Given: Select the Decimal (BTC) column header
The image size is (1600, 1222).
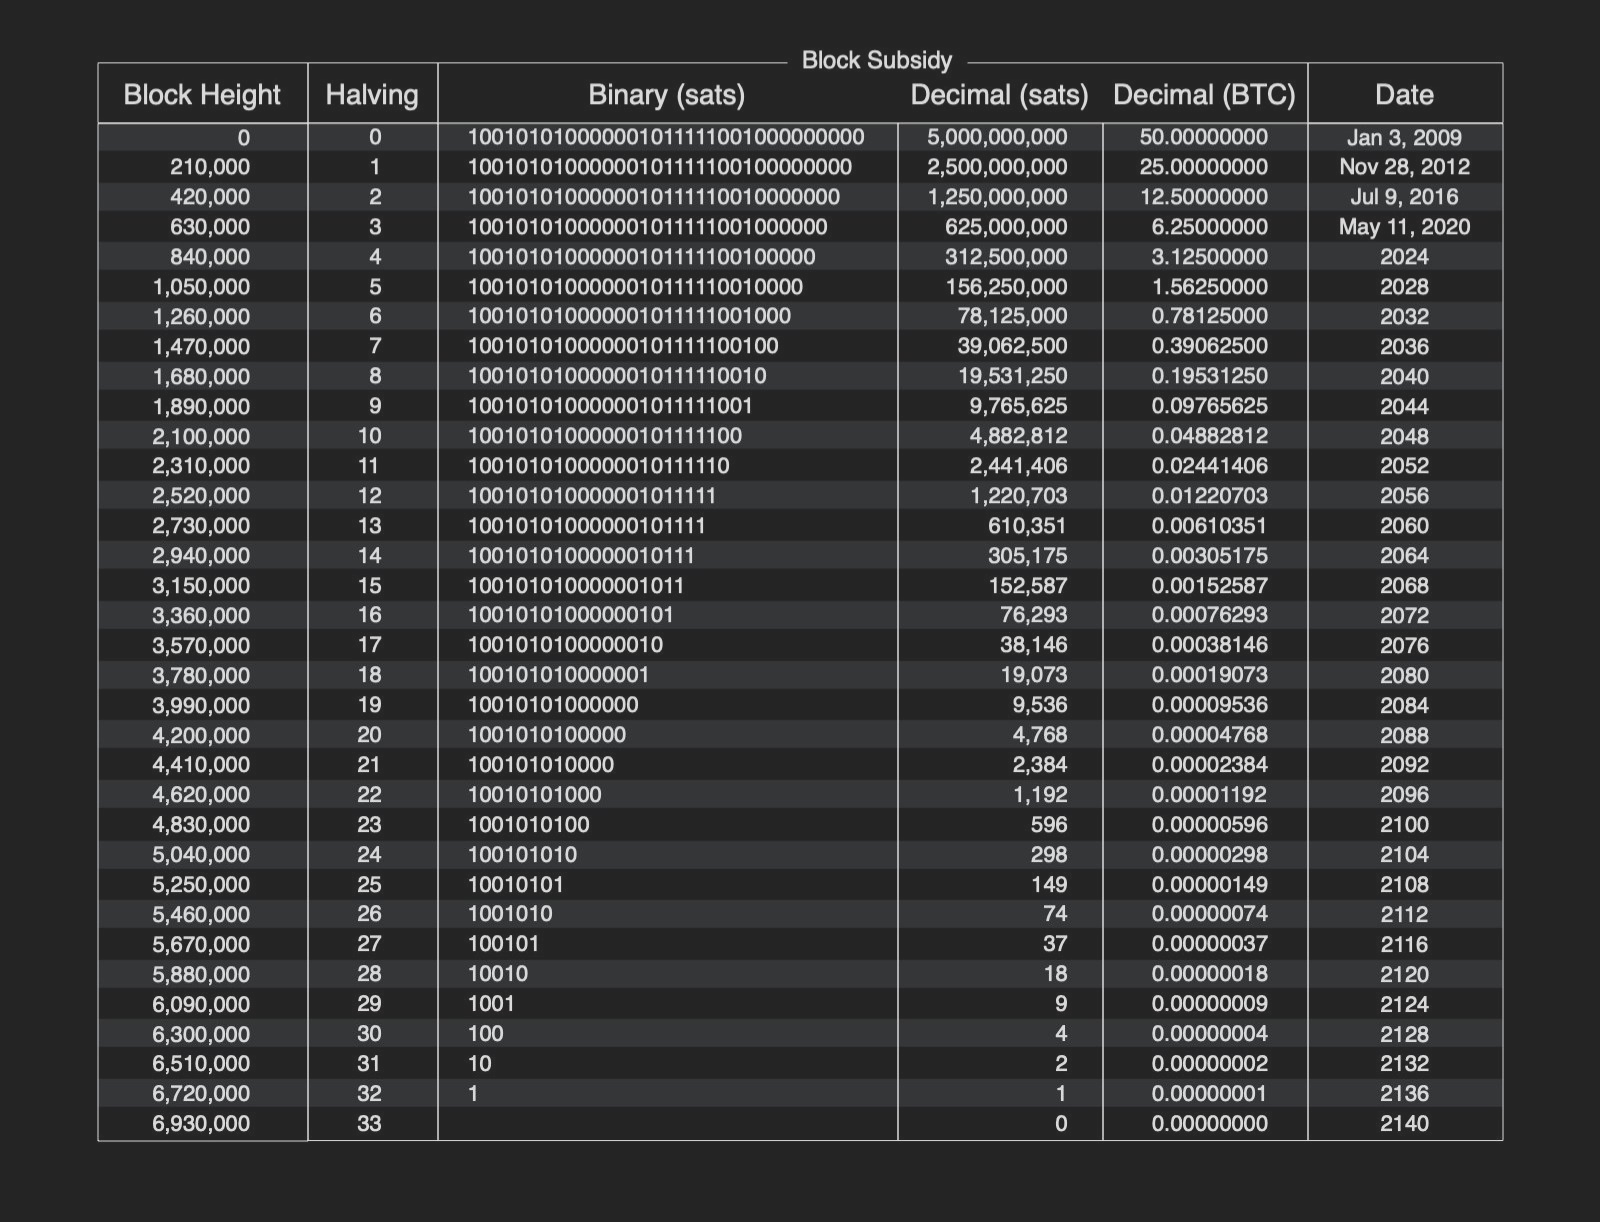Looking at the screenshot, I should point(1204,95).
